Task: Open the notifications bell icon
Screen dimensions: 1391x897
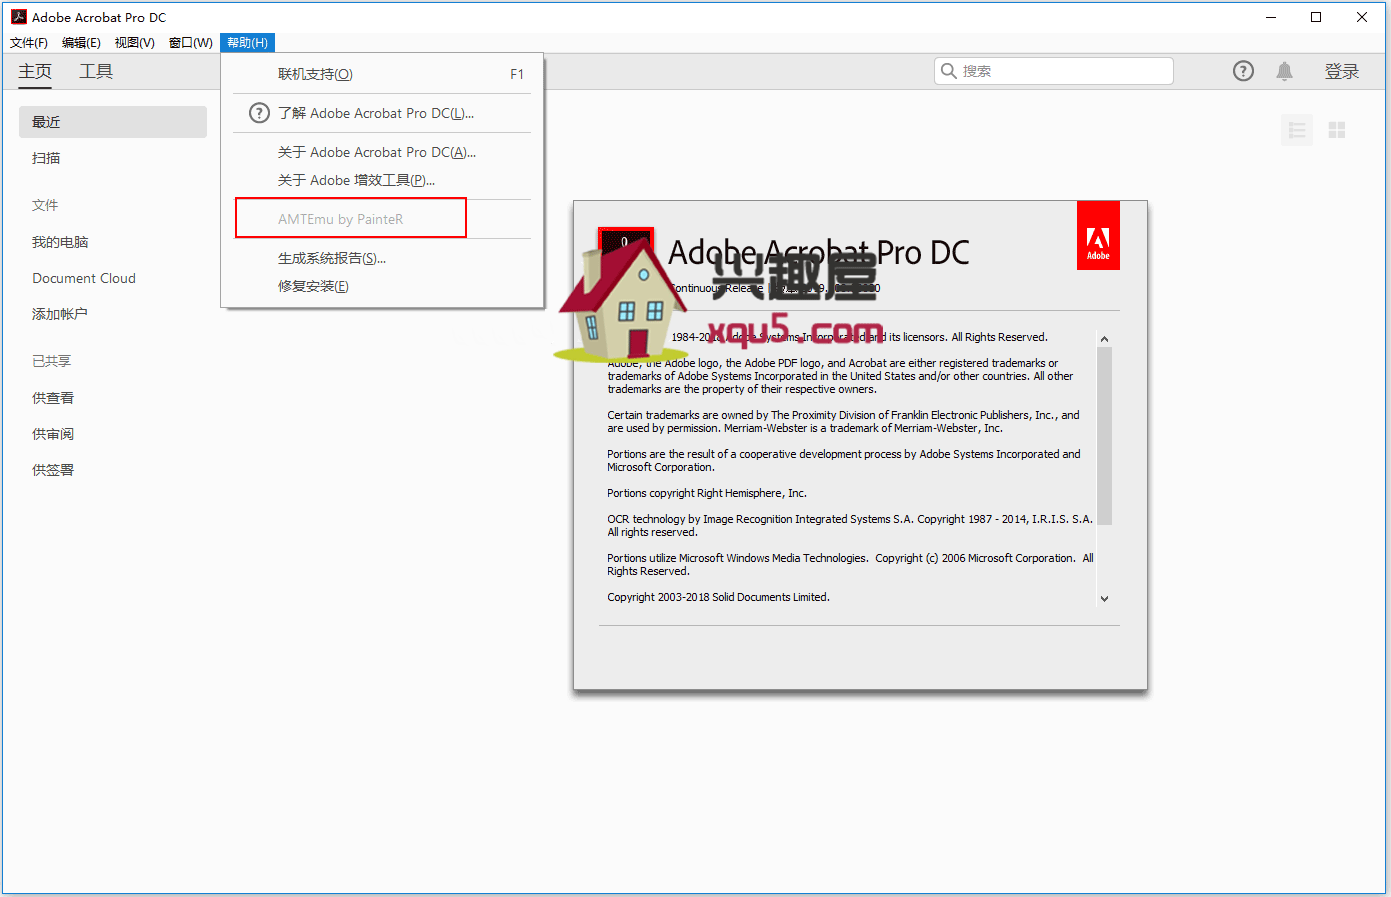Action: pyautogui.click(x=1285, y=71)
